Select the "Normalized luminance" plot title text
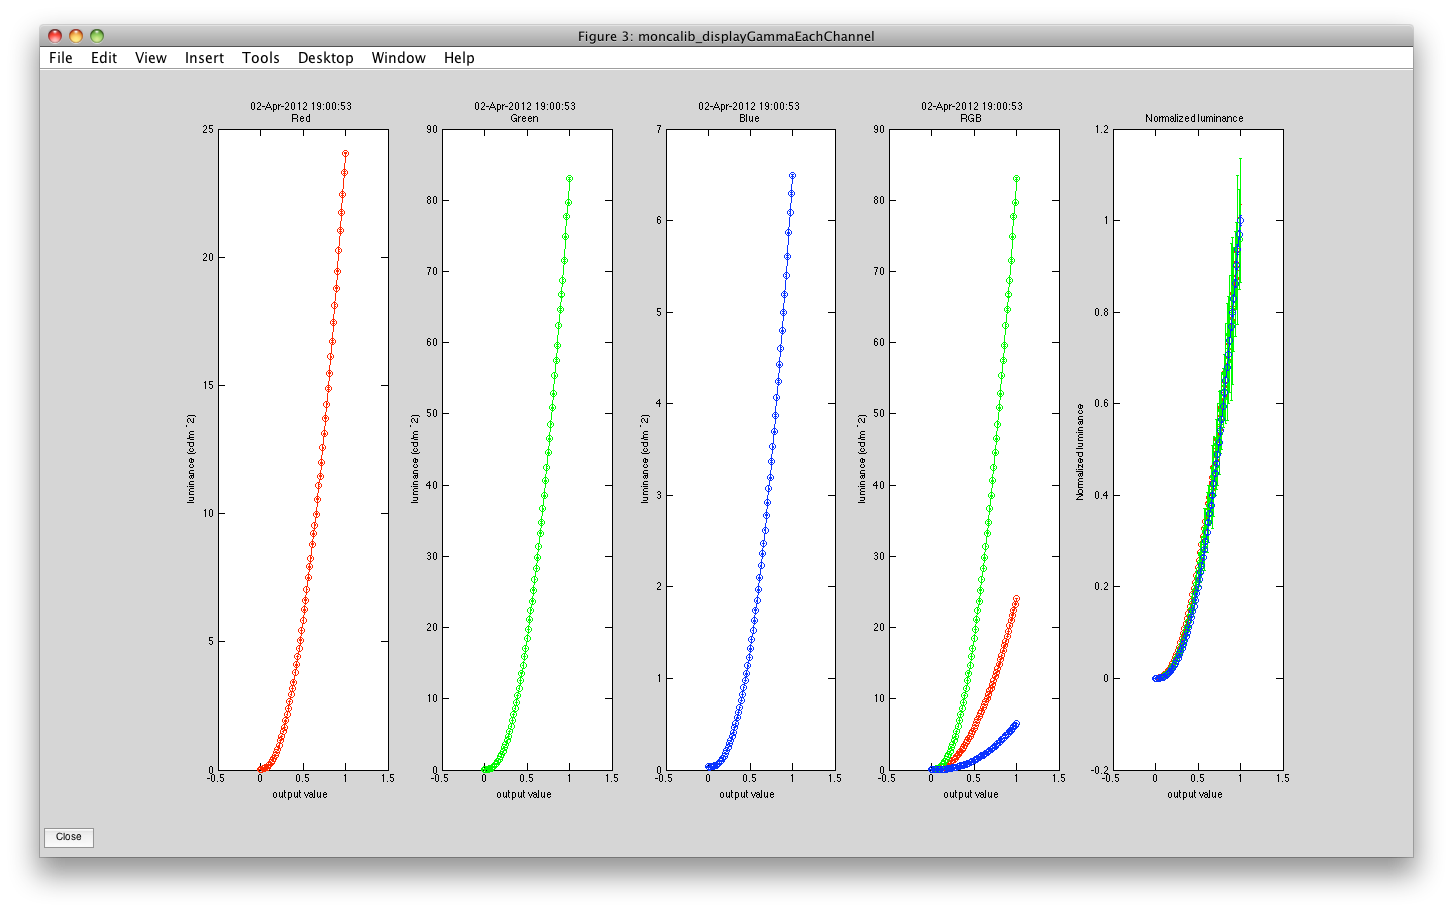This screenshot has width=1453, height=912. [x=1194, y=118]
